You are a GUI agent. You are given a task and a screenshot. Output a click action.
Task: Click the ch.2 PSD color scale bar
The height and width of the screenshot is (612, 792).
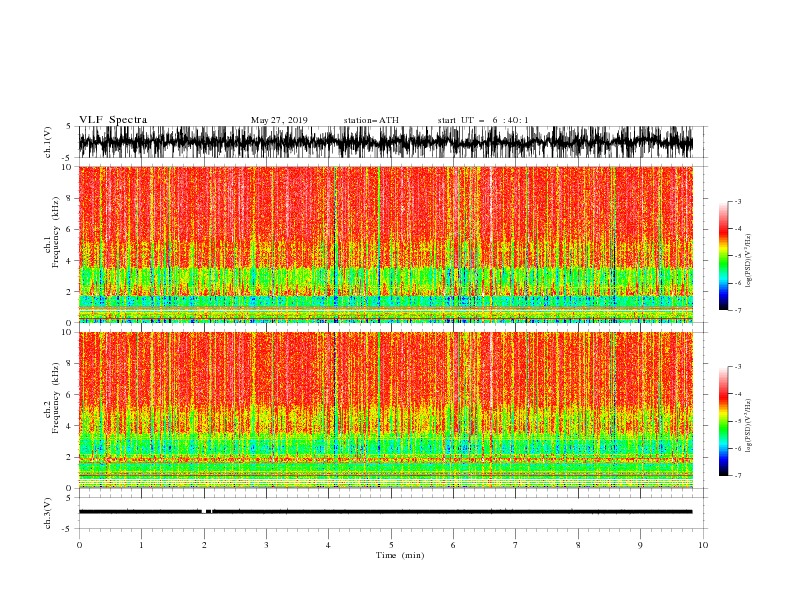[x=723, y=421]
